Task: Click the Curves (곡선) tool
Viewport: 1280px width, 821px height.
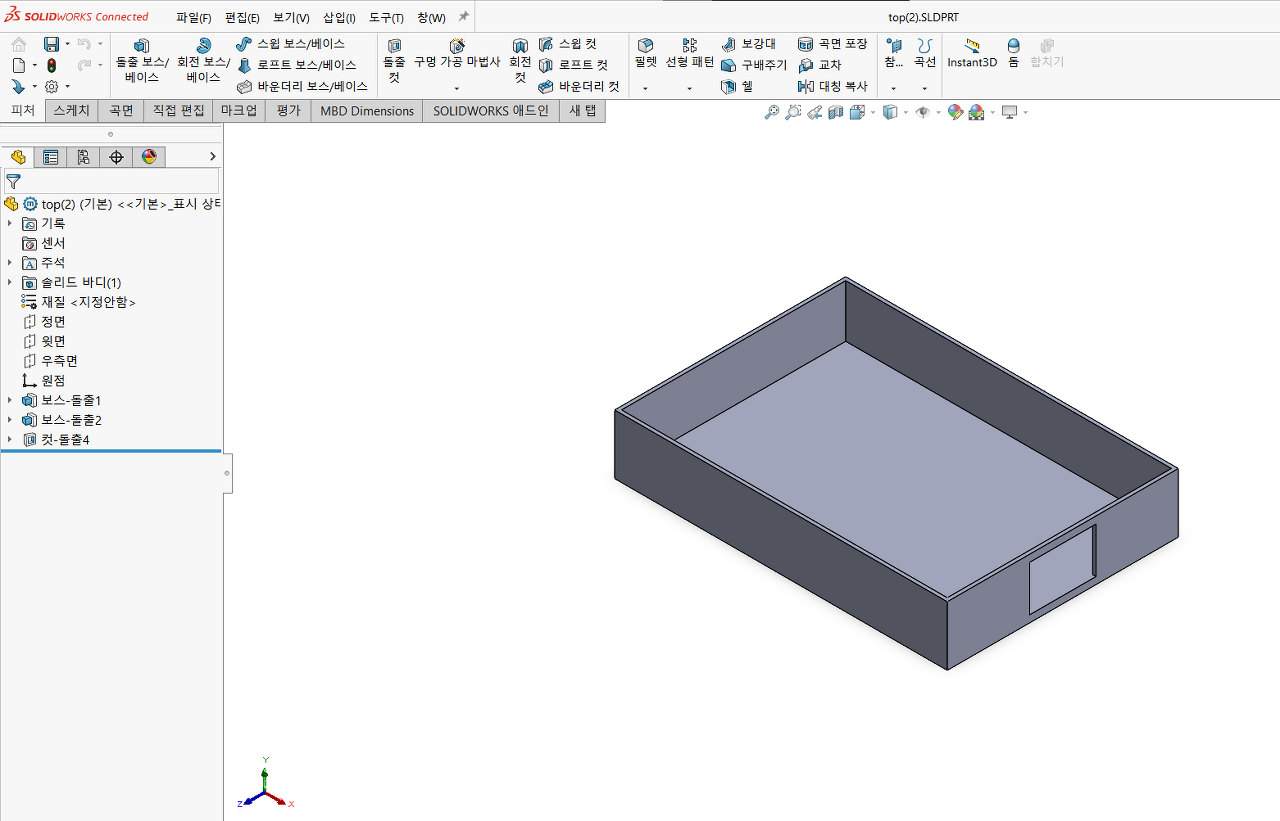Action: pos(925,54)
